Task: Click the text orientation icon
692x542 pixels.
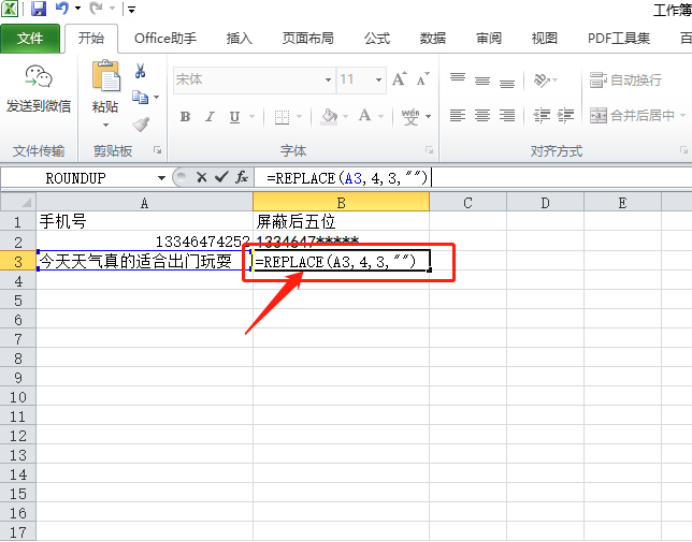Action: click(542, 80)
